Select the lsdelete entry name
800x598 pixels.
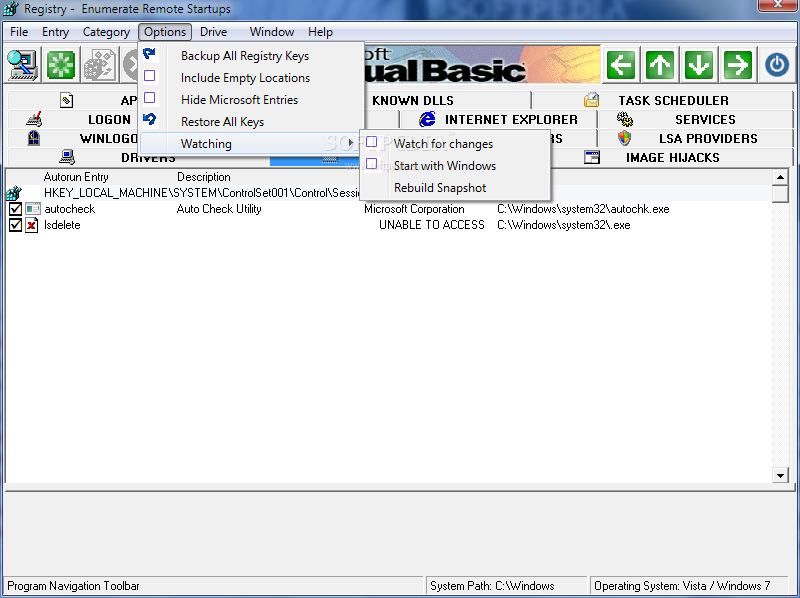point(62,225)
